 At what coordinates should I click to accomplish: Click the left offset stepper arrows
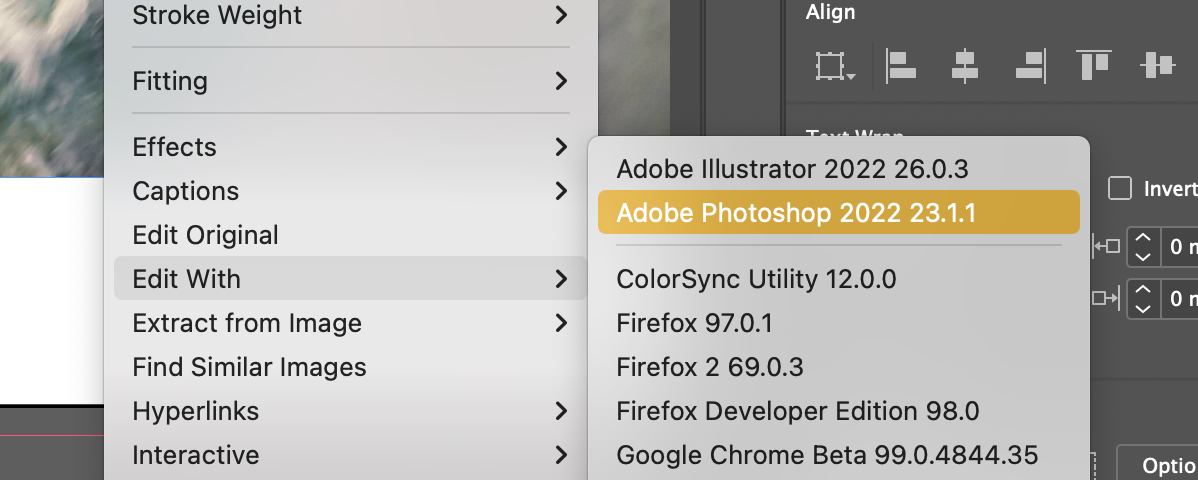pyautogui.click(x=1143, y=247)
